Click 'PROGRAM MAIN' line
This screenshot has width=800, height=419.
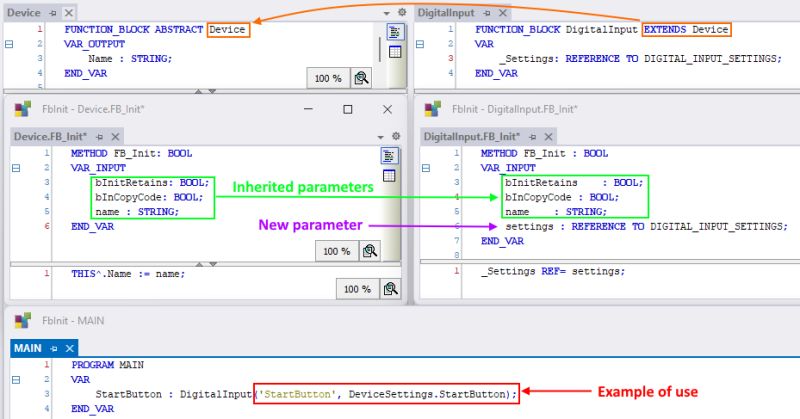(108, 365)
